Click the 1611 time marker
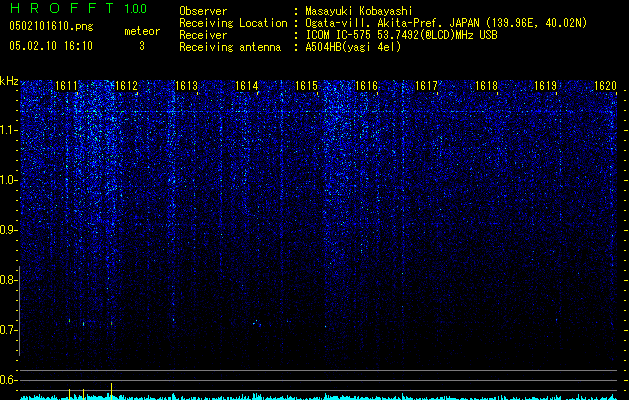The image size is (629, 400). [x=66, y=86]
